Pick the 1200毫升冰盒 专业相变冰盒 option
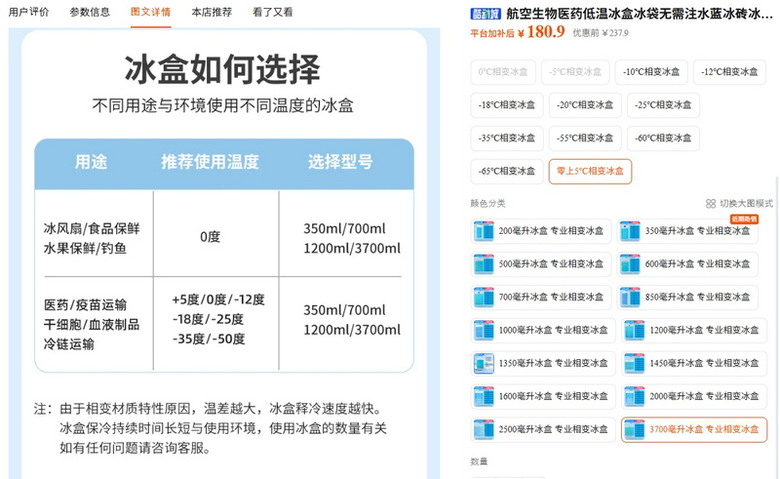 pyautogui.click(x=694, y=330)
